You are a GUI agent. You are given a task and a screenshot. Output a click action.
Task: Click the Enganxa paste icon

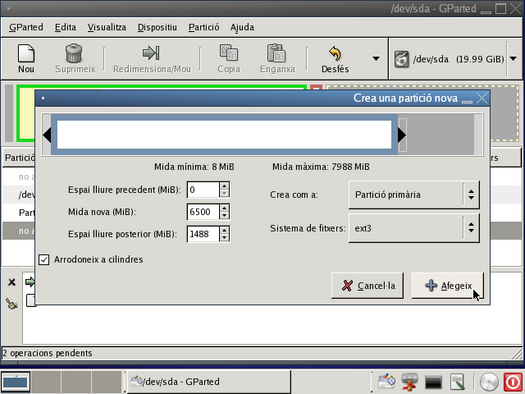point(277,53)
